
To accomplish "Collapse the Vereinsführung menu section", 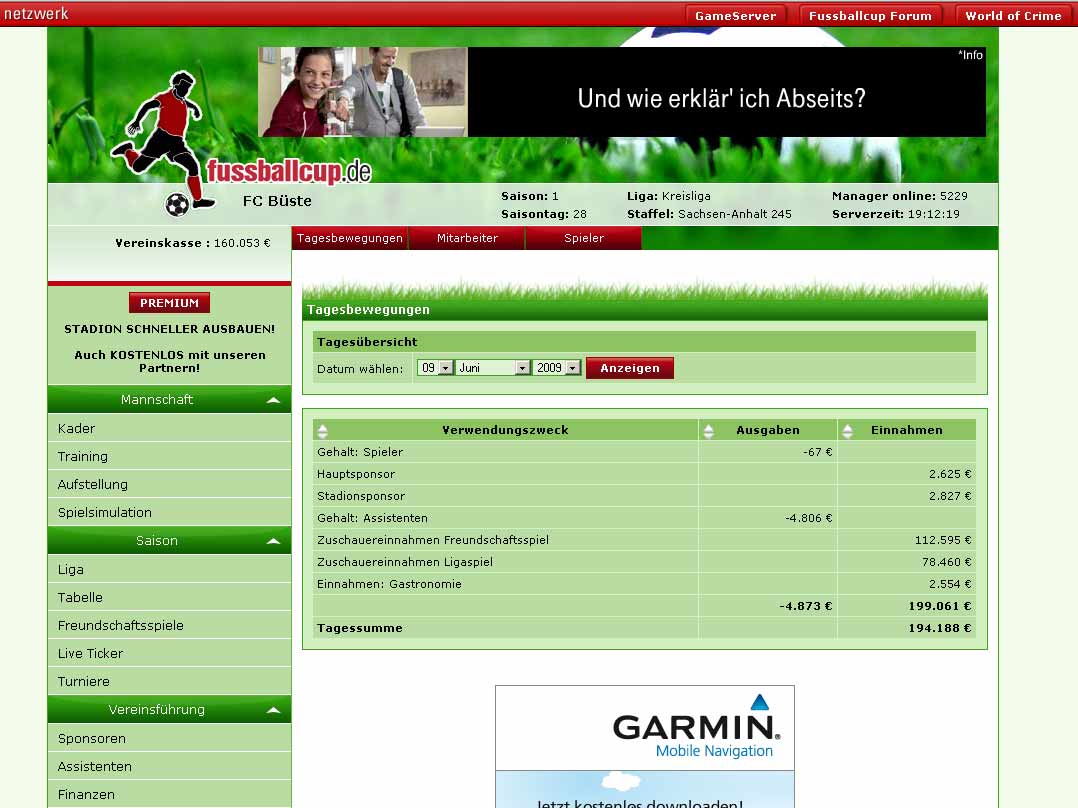I will point(273,710).
